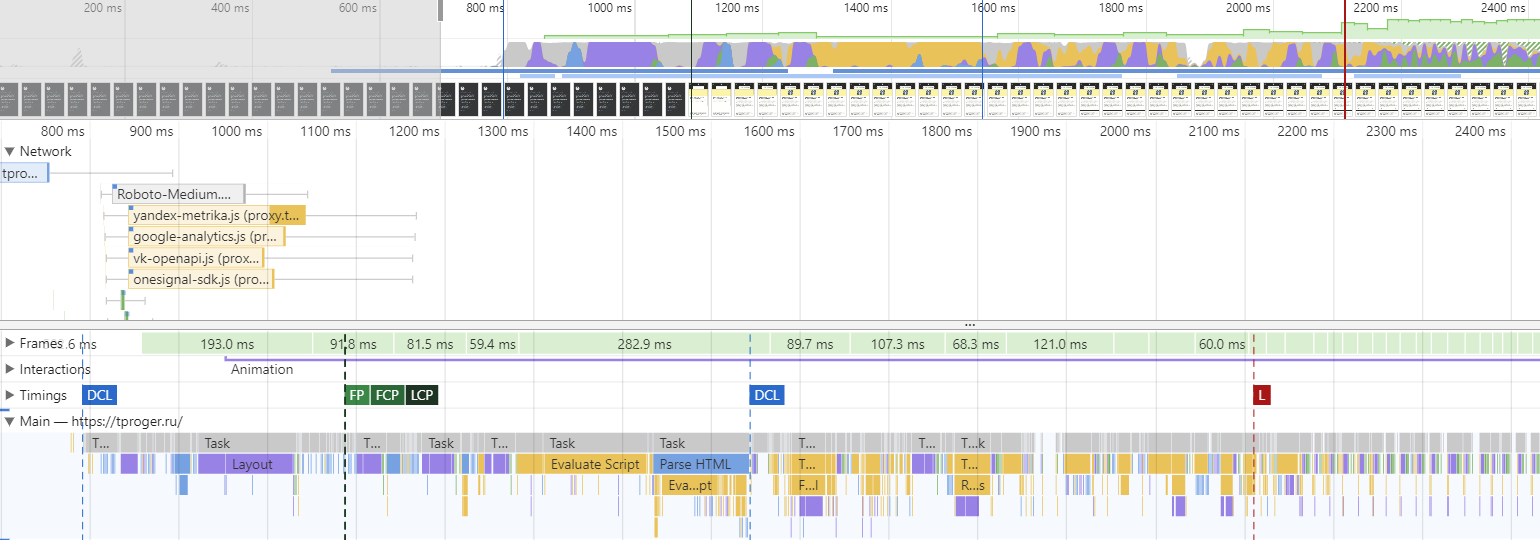Select the onesignal-sdk.js network request
Screen dimensions: 1540x540
201,280
